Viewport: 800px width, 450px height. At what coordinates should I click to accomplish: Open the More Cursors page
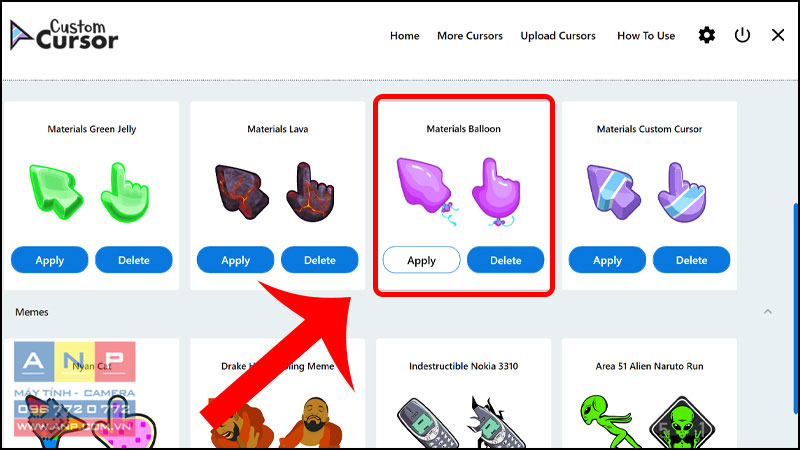pyautogui.click(x=470, y=36)
